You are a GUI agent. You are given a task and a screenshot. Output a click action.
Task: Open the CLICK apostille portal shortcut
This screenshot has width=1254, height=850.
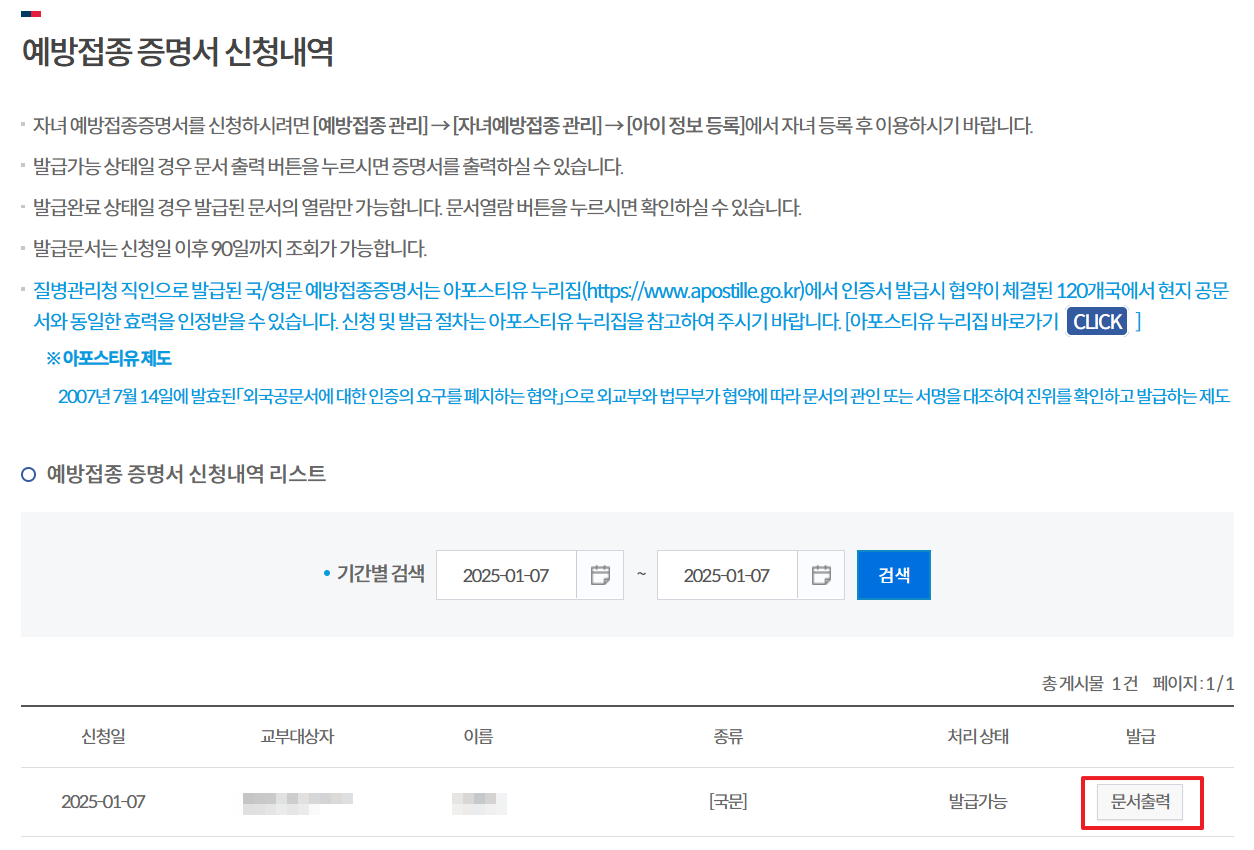[x=1097, y=322]
